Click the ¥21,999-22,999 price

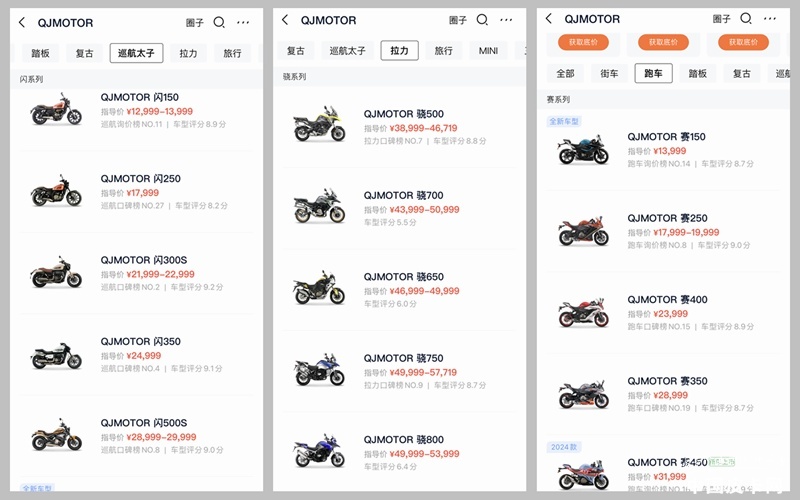click(x=160, y=274)
